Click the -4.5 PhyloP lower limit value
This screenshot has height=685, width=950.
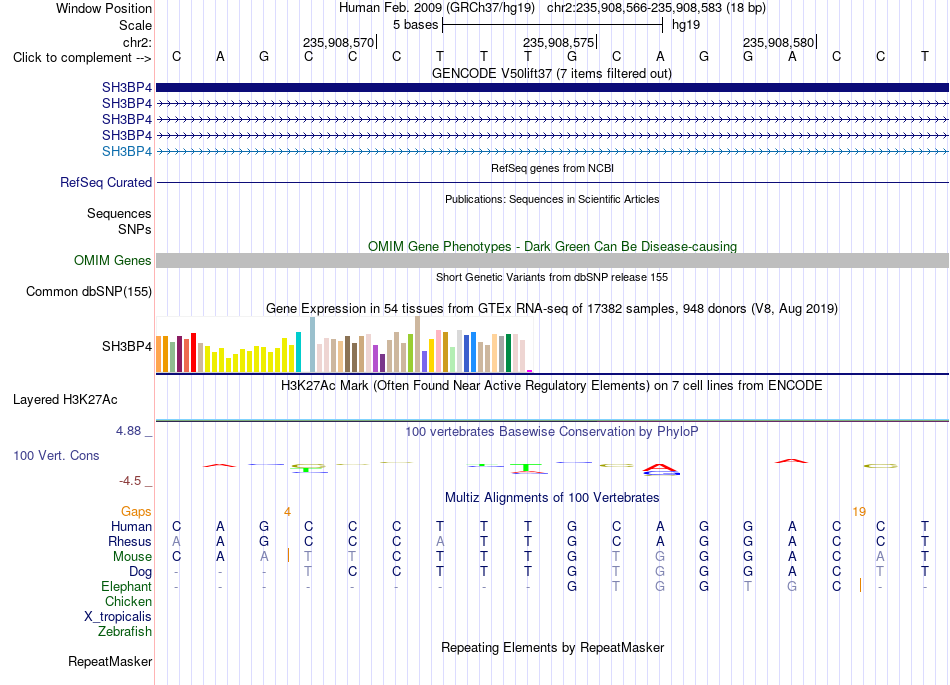click(x=130, y=481)
